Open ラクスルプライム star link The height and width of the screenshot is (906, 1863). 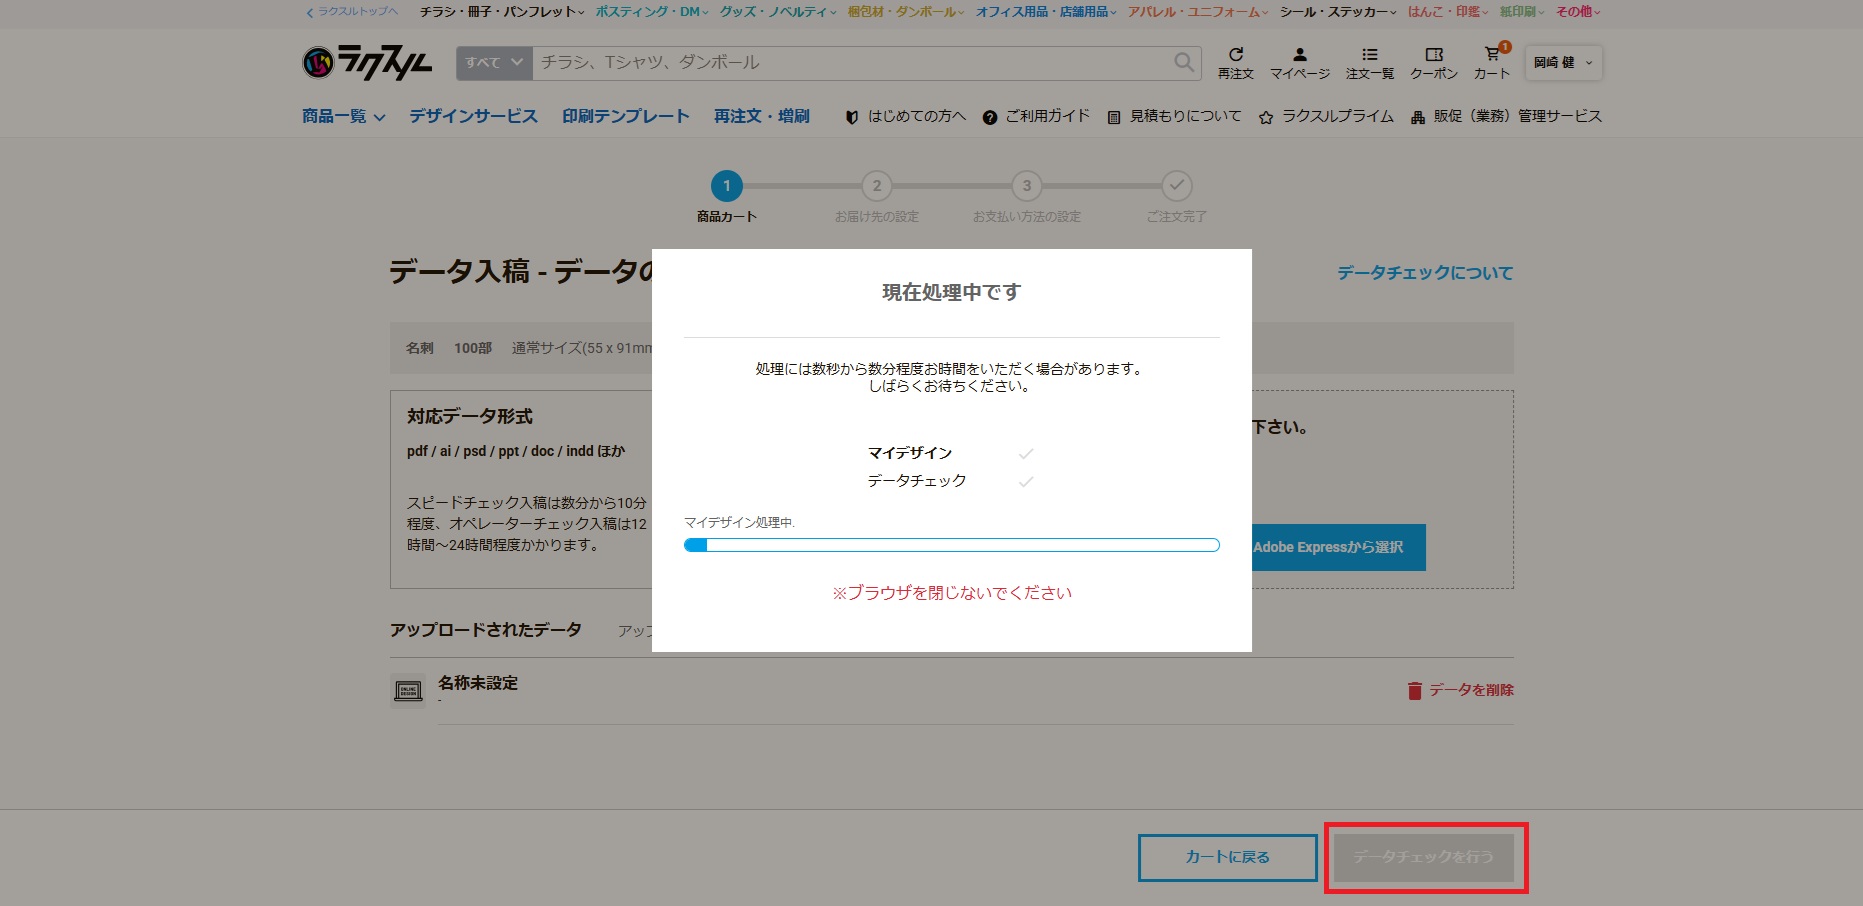tap(1326, 116)
